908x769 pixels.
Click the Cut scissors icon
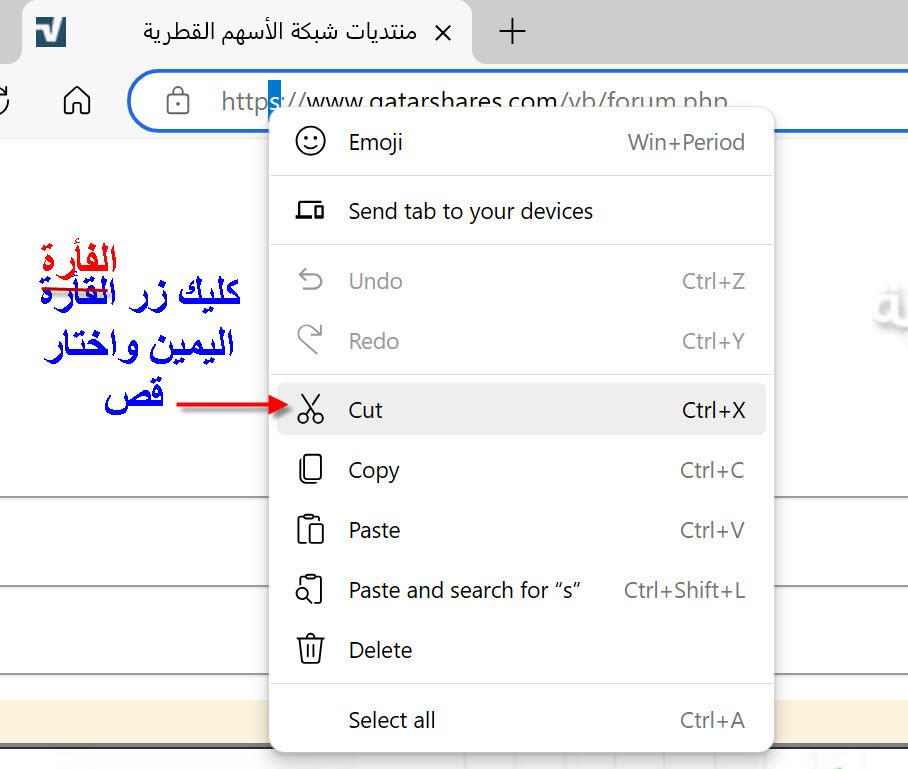point(310,409)
